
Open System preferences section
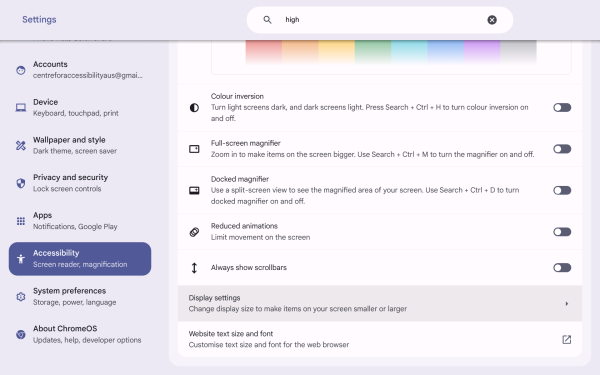80,297
